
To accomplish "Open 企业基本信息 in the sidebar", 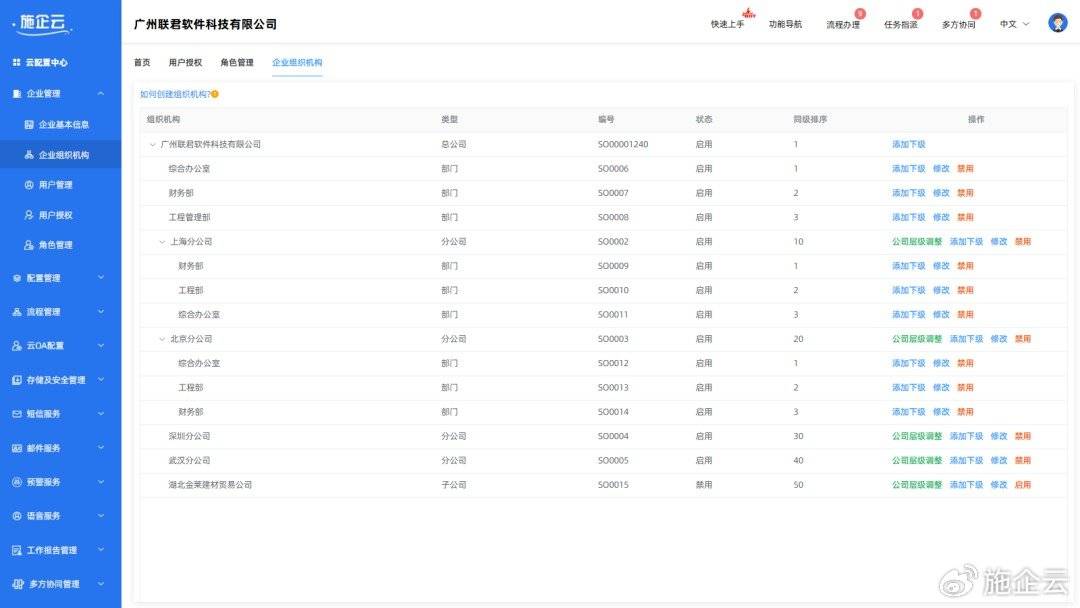I will [63, 125].
